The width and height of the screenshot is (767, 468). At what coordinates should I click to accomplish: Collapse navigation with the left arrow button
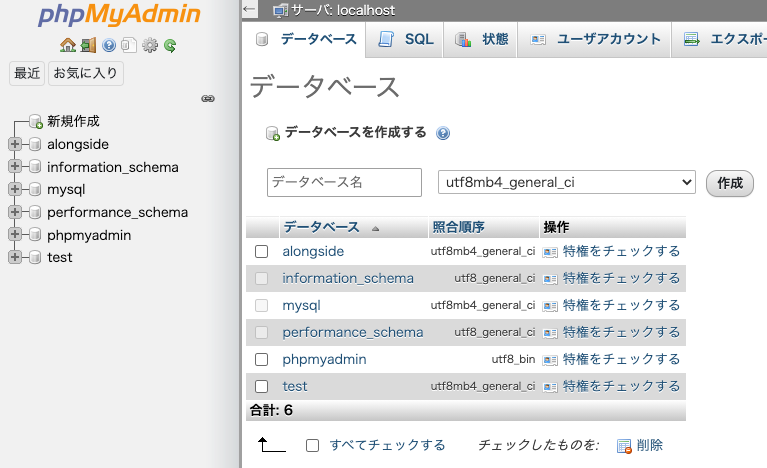(x=249, y=9)
